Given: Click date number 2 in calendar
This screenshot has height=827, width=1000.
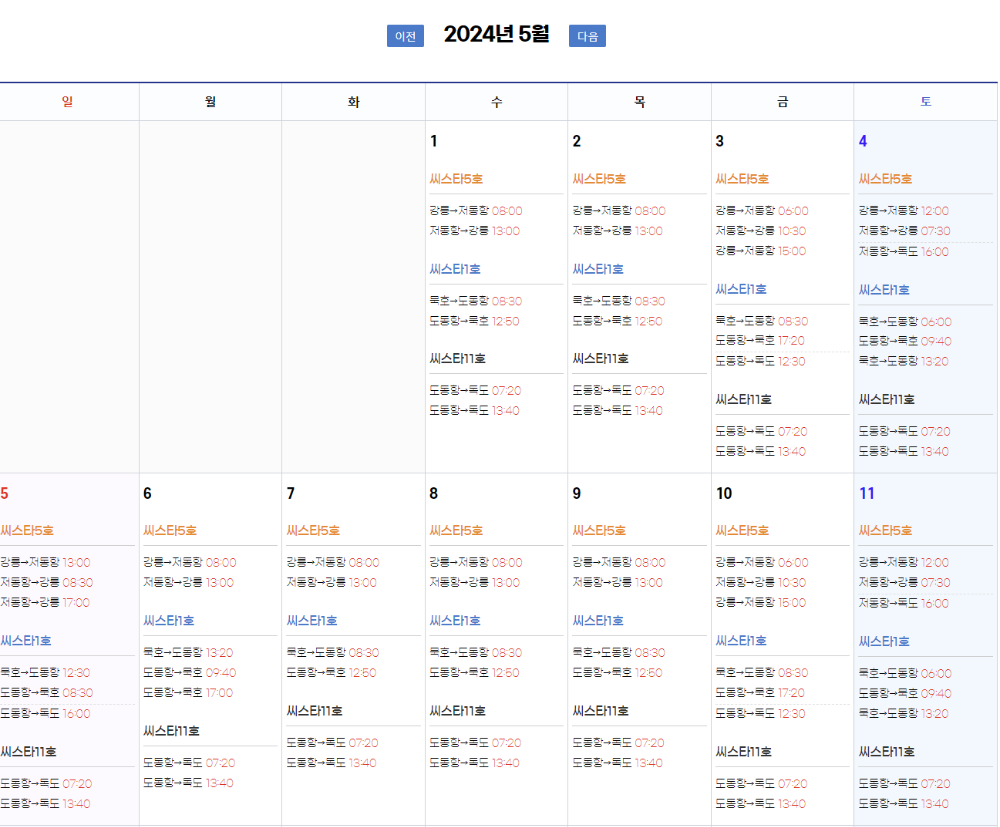Looking at the screenshot, I should tap(577, 141).
